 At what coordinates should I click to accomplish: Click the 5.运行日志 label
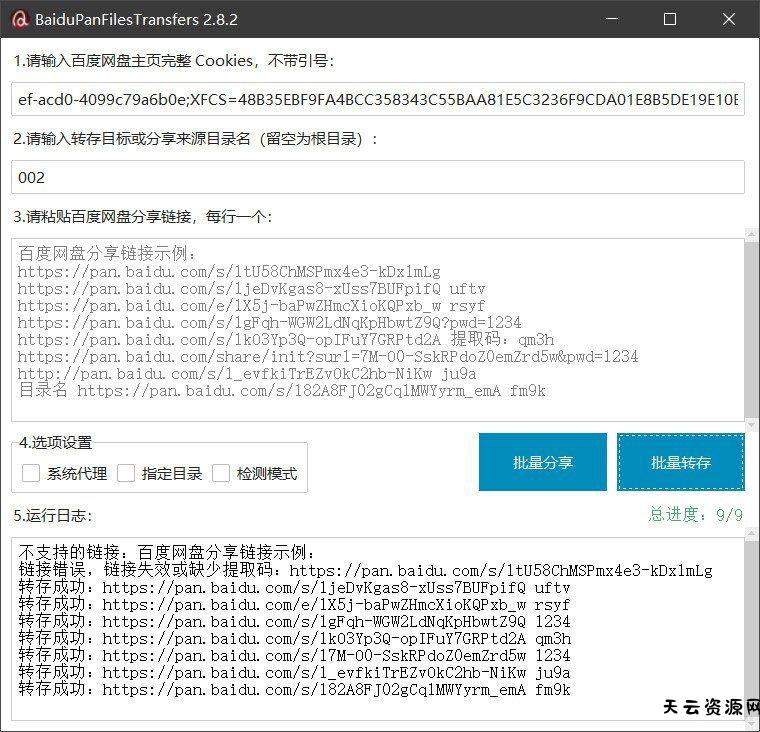pyautogui.click(x=53, y=515)
